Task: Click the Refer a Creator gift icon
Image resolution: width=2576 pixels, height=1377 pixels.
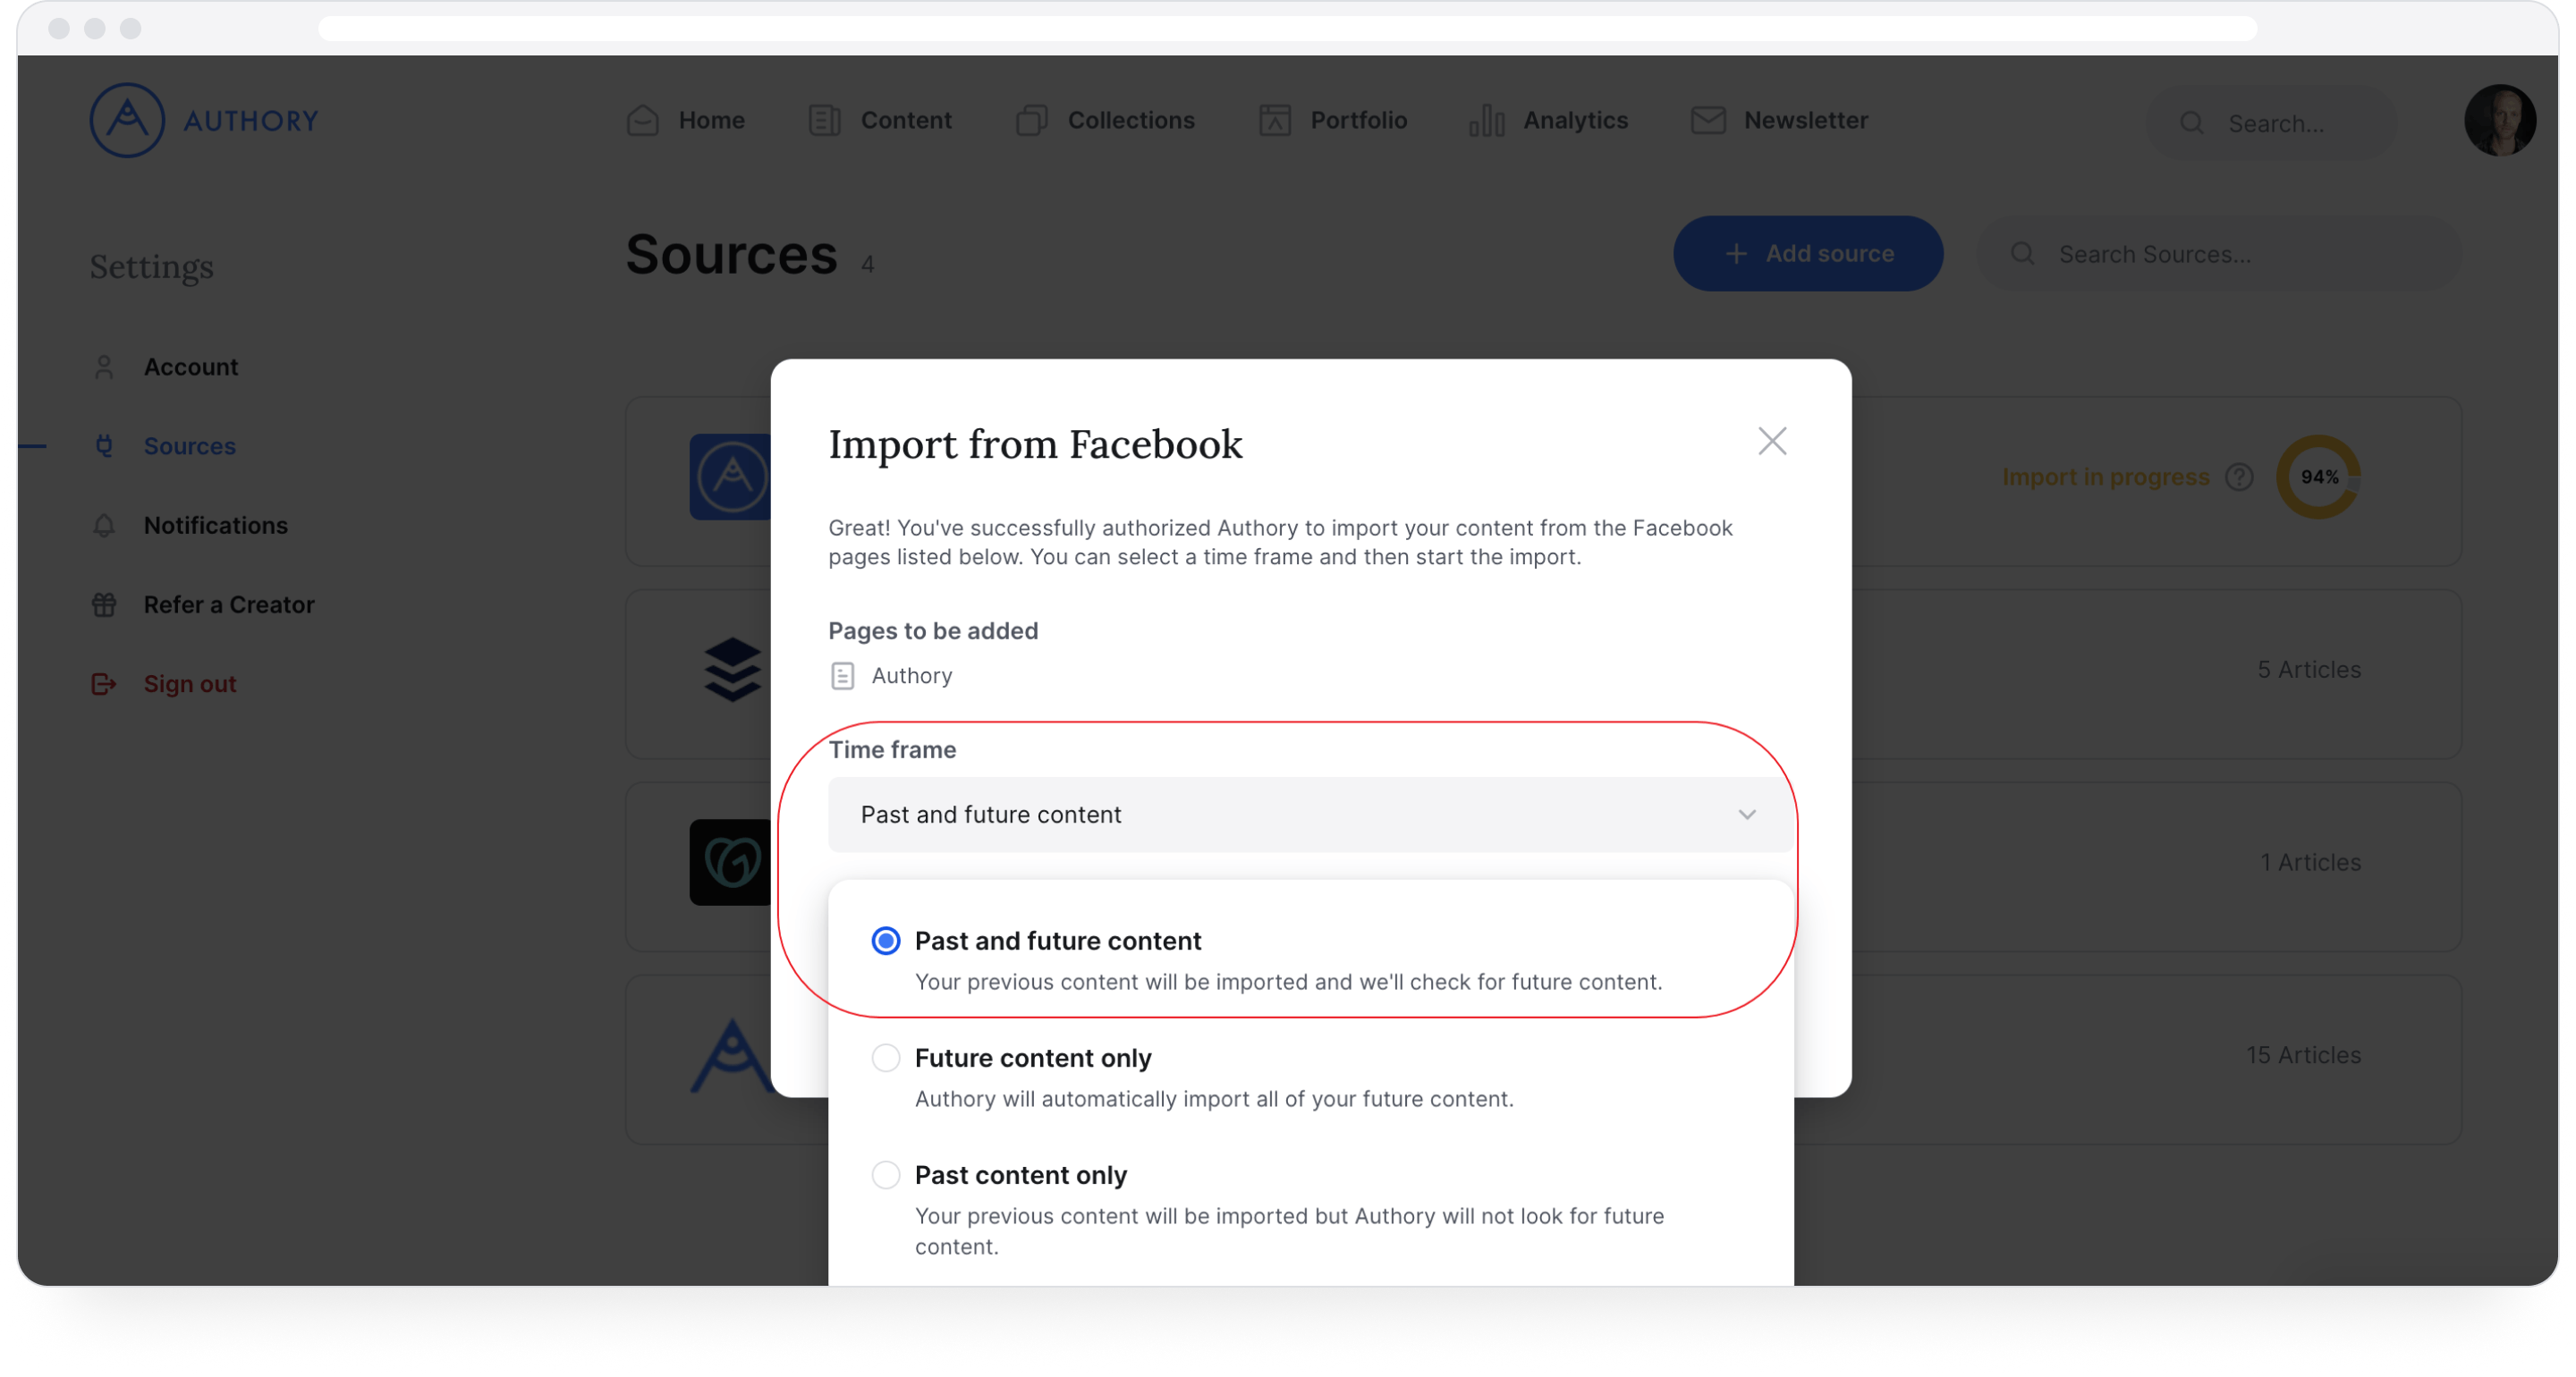Action: click(104, 604)
